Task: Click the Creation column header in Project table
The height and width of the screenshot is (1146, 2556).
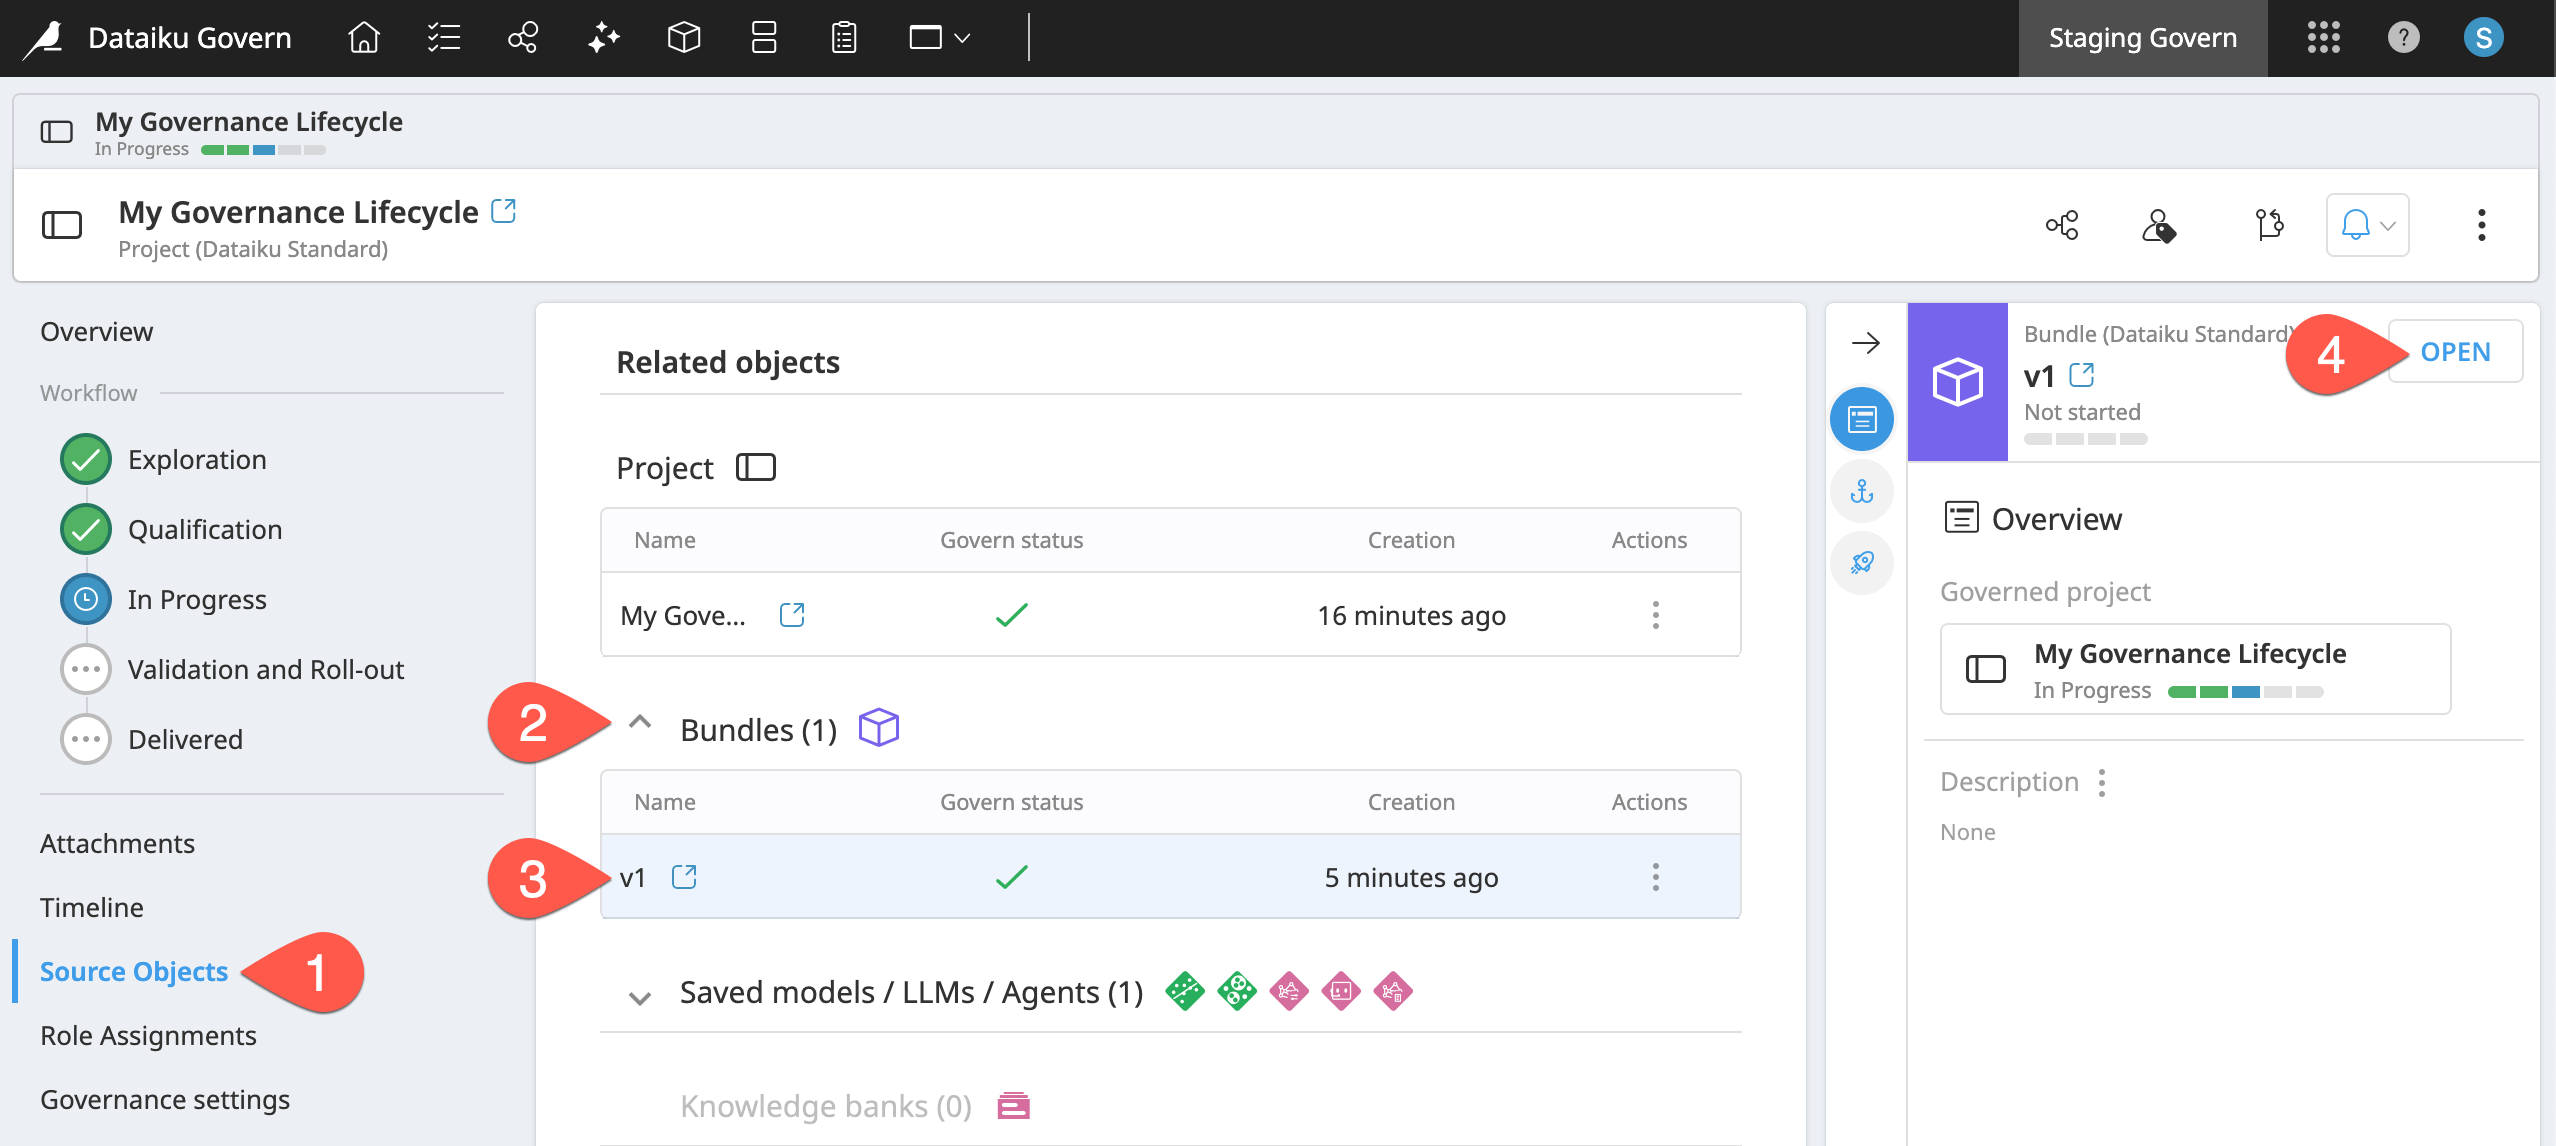Action: point(1411,540)
